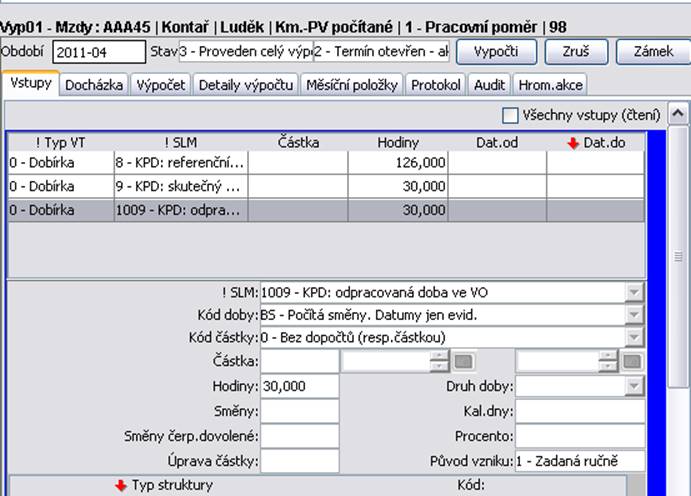Click the gray icon button above Druh doby arrow
Viewport: 691px width, 496px height.
[632, 362]
